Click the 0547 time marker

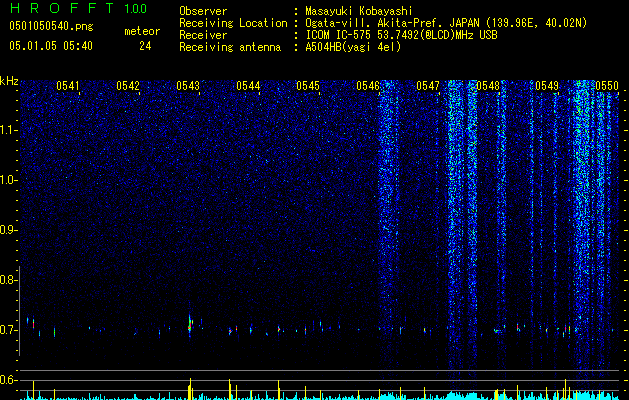coord(428,86)
